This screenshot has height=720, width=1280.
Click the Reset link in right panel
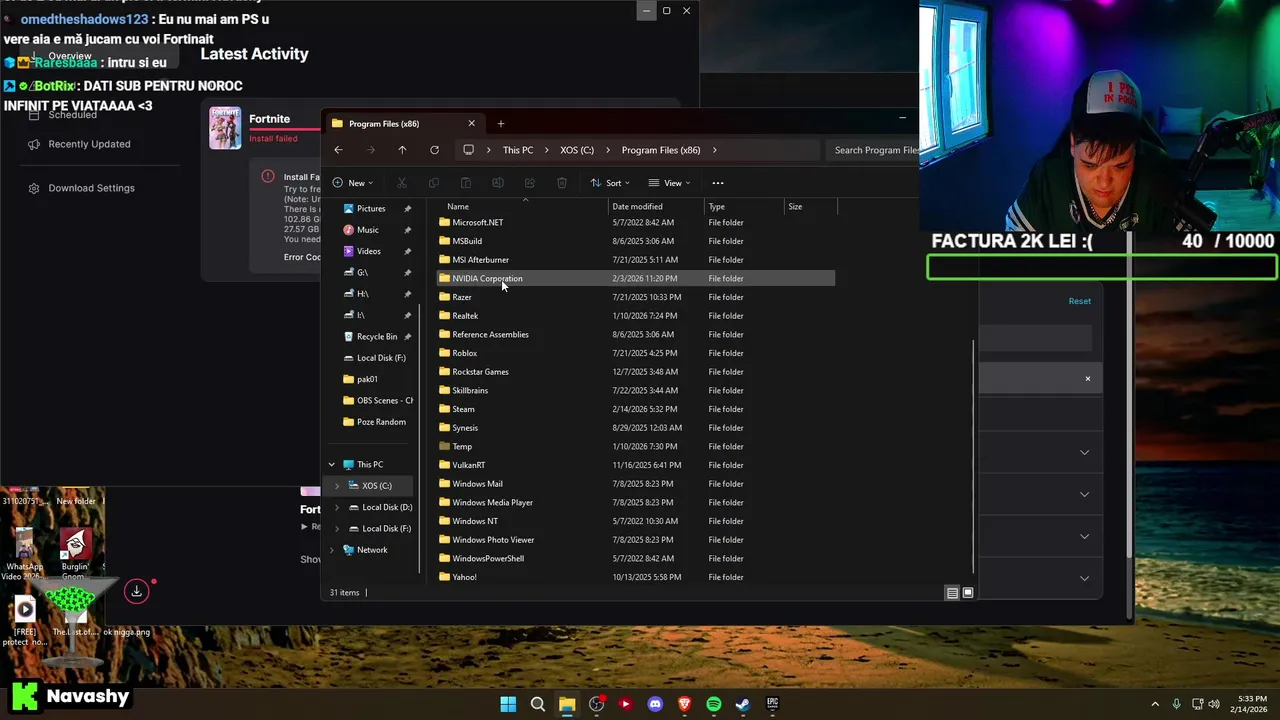tap(1080, 301)
